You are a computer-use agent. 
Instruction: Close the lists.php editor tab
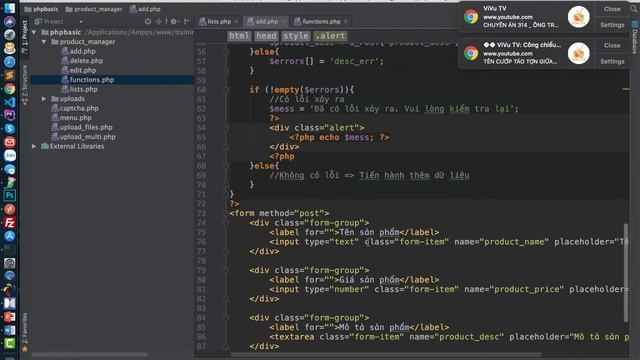pyautogui.click(x=236, y=22)
